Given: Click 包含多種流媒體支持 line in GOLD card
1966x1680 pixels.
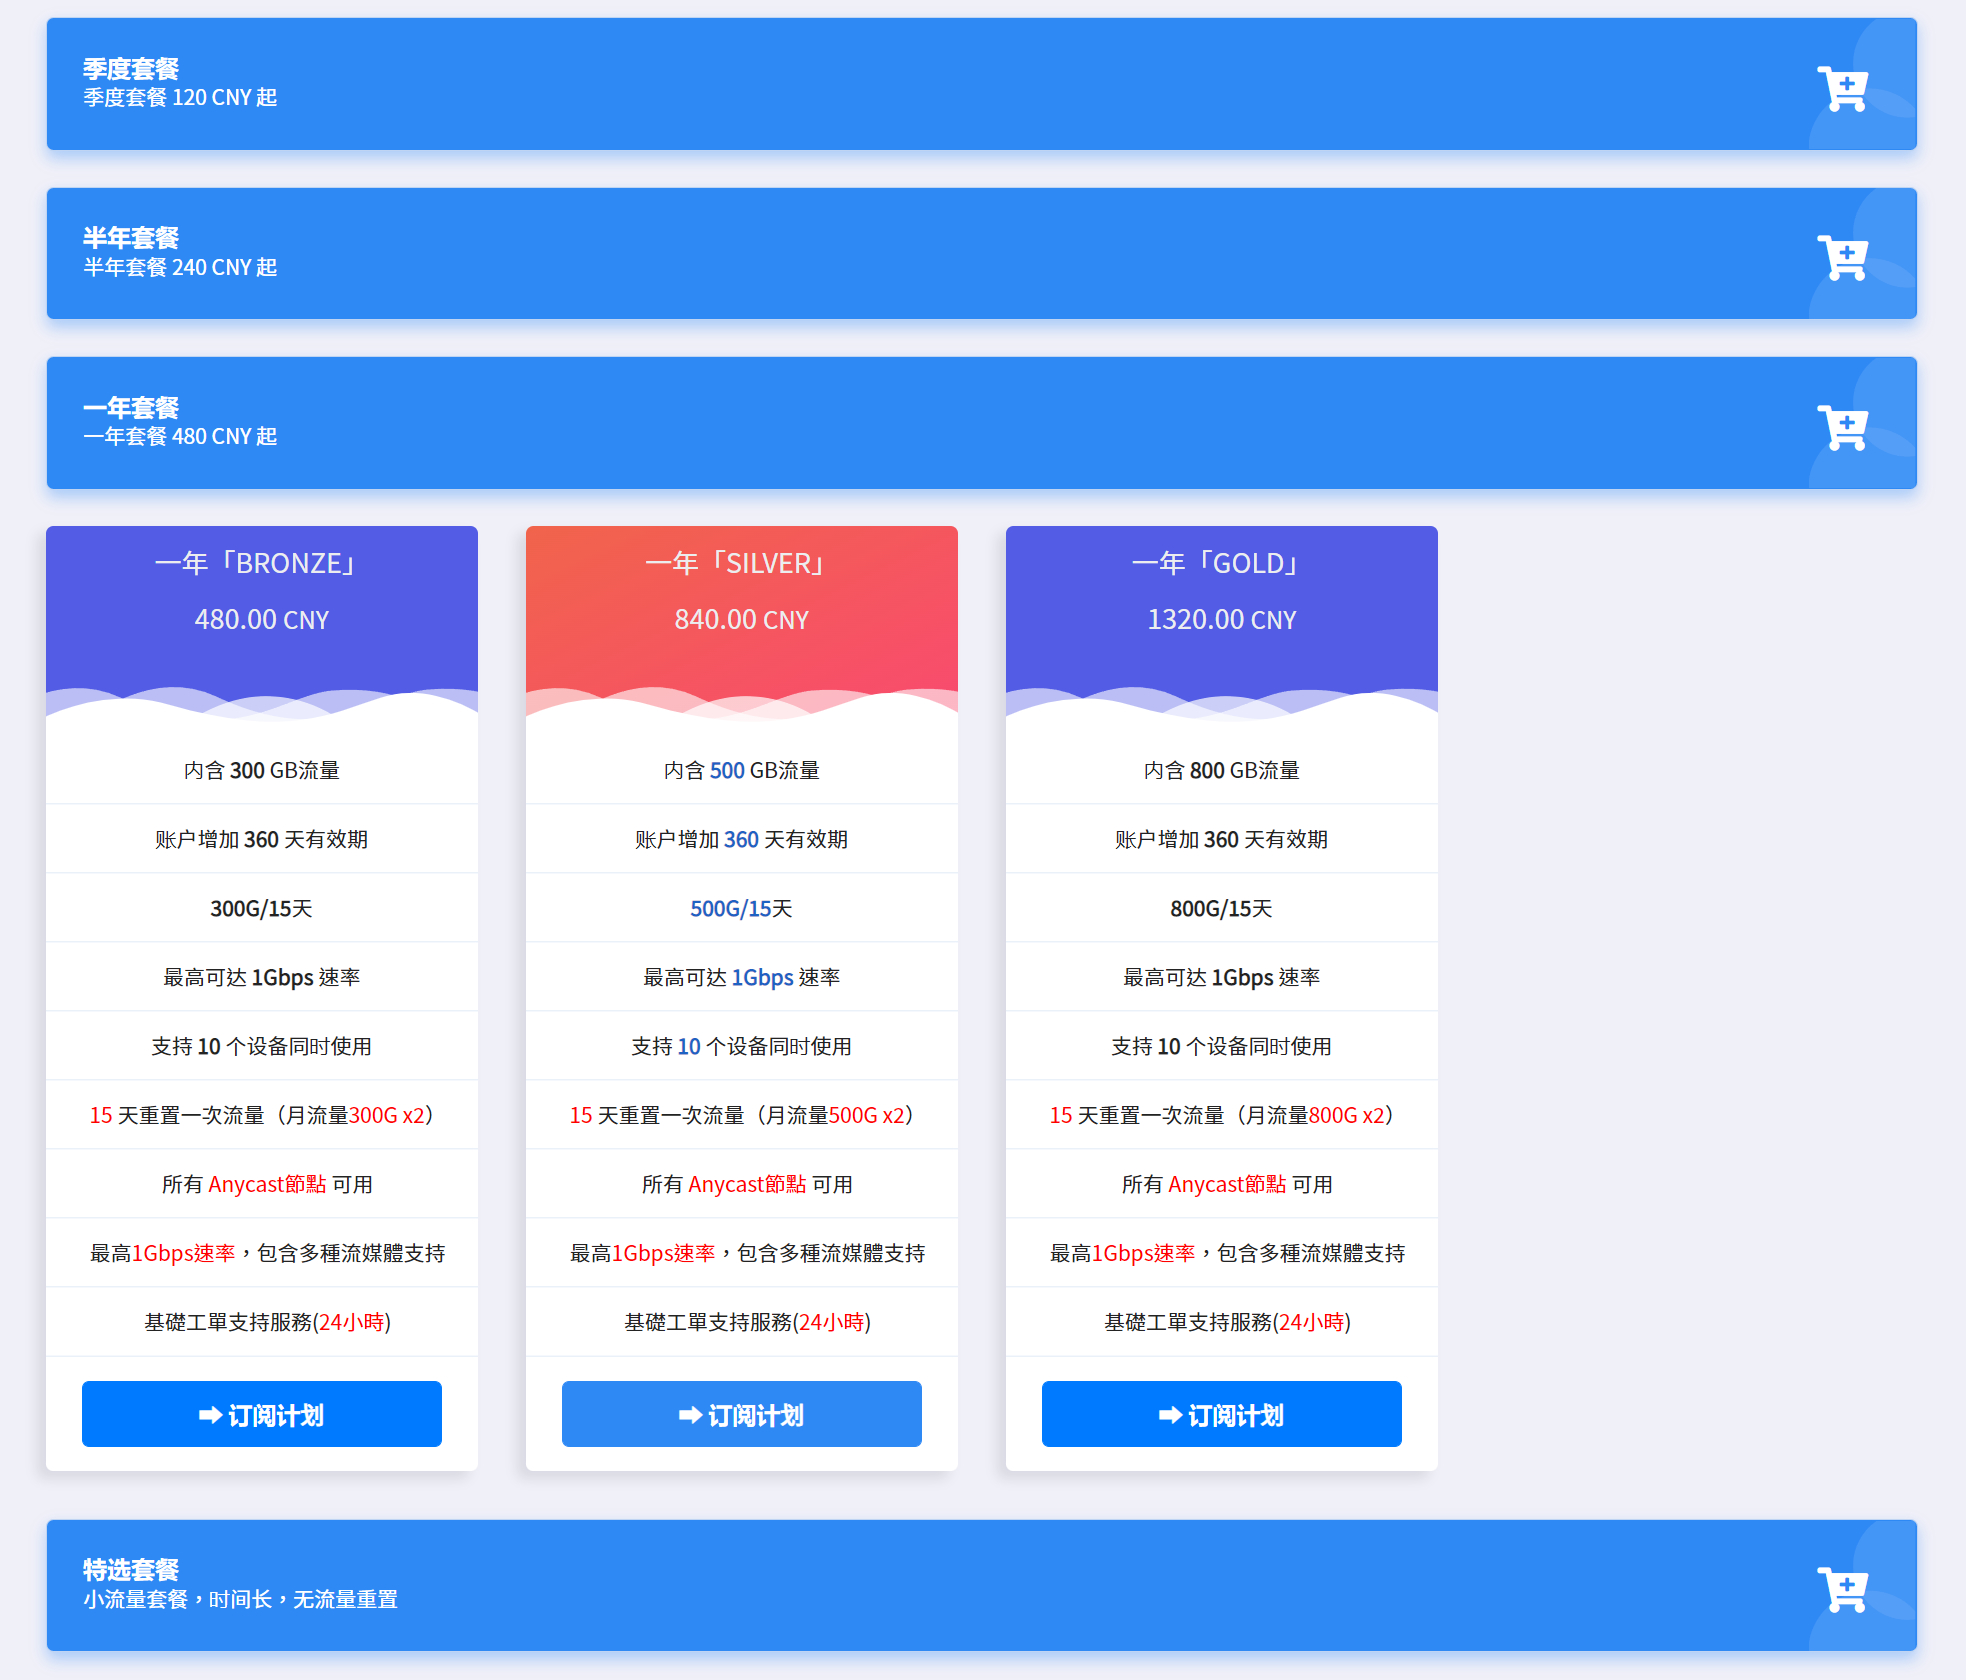Looking at the screenshot, I should tap(1227, 1253).
